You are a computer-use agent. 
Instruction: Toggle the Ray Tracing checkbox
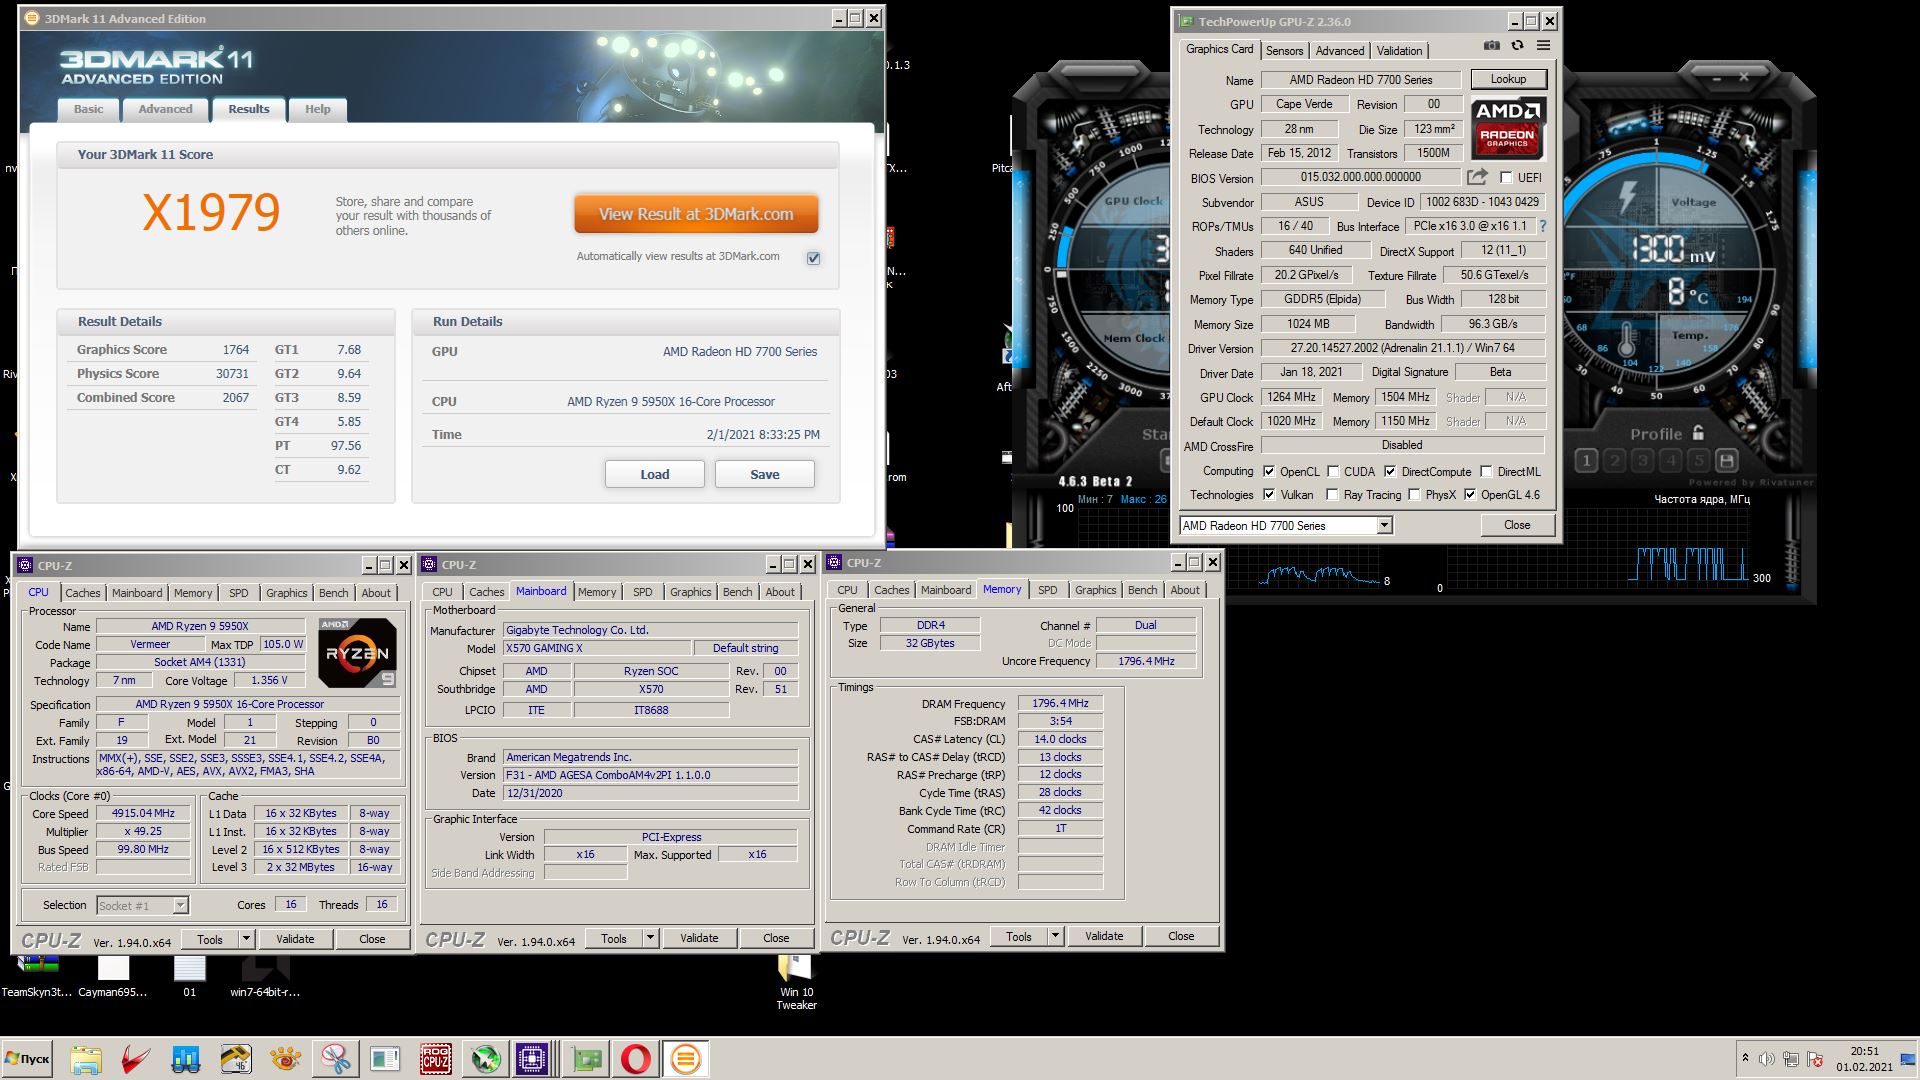[1332, 495]
